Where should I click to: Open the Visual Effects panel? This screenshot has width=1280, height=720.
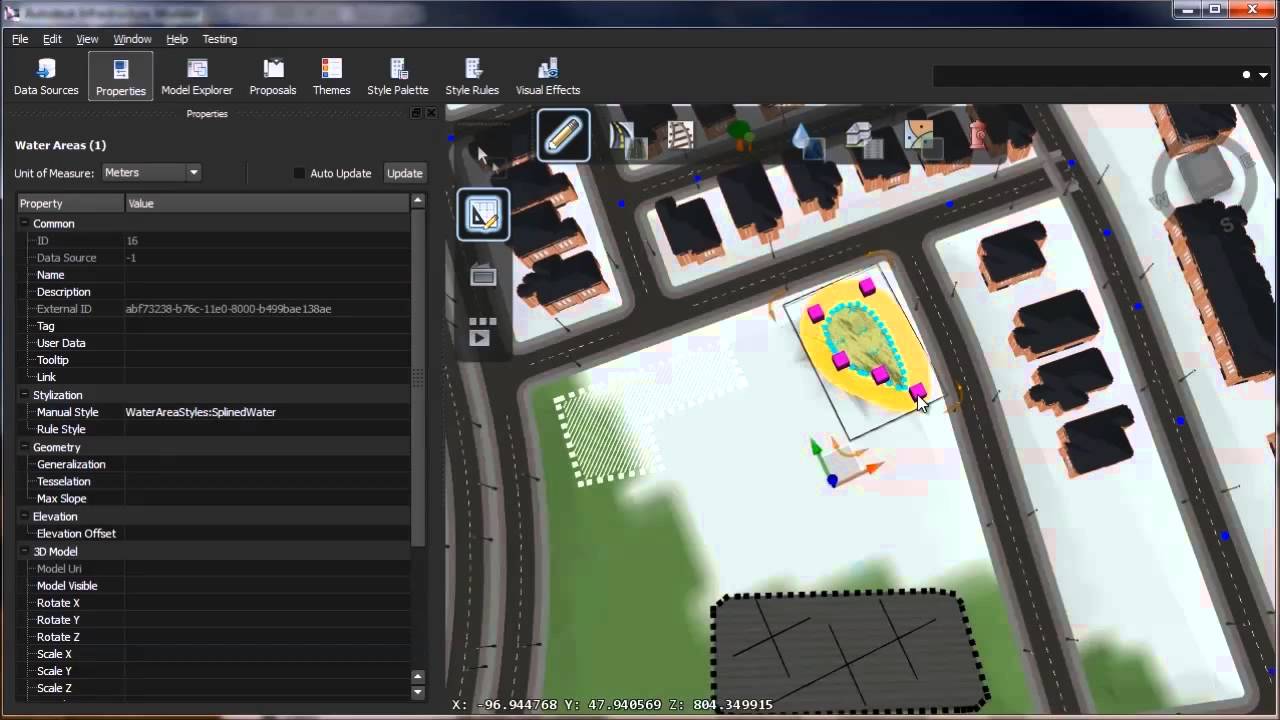pos(547,75)
